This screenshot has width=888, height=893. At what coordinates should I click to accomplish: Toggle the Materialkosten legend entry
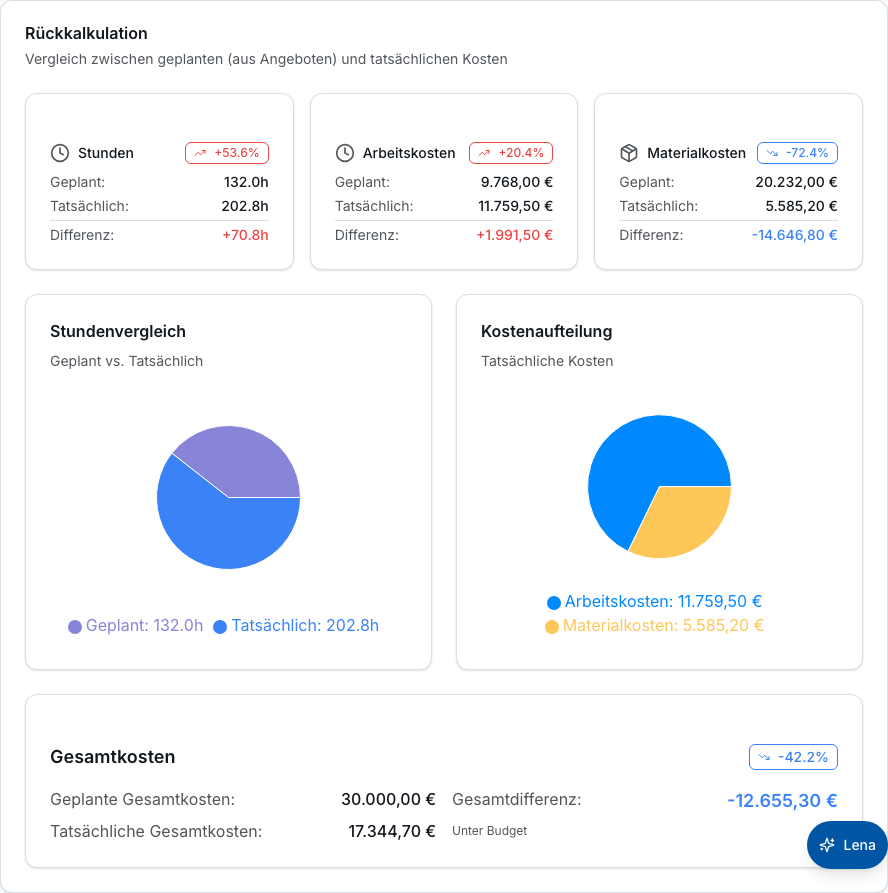click(x=654, y=626)
